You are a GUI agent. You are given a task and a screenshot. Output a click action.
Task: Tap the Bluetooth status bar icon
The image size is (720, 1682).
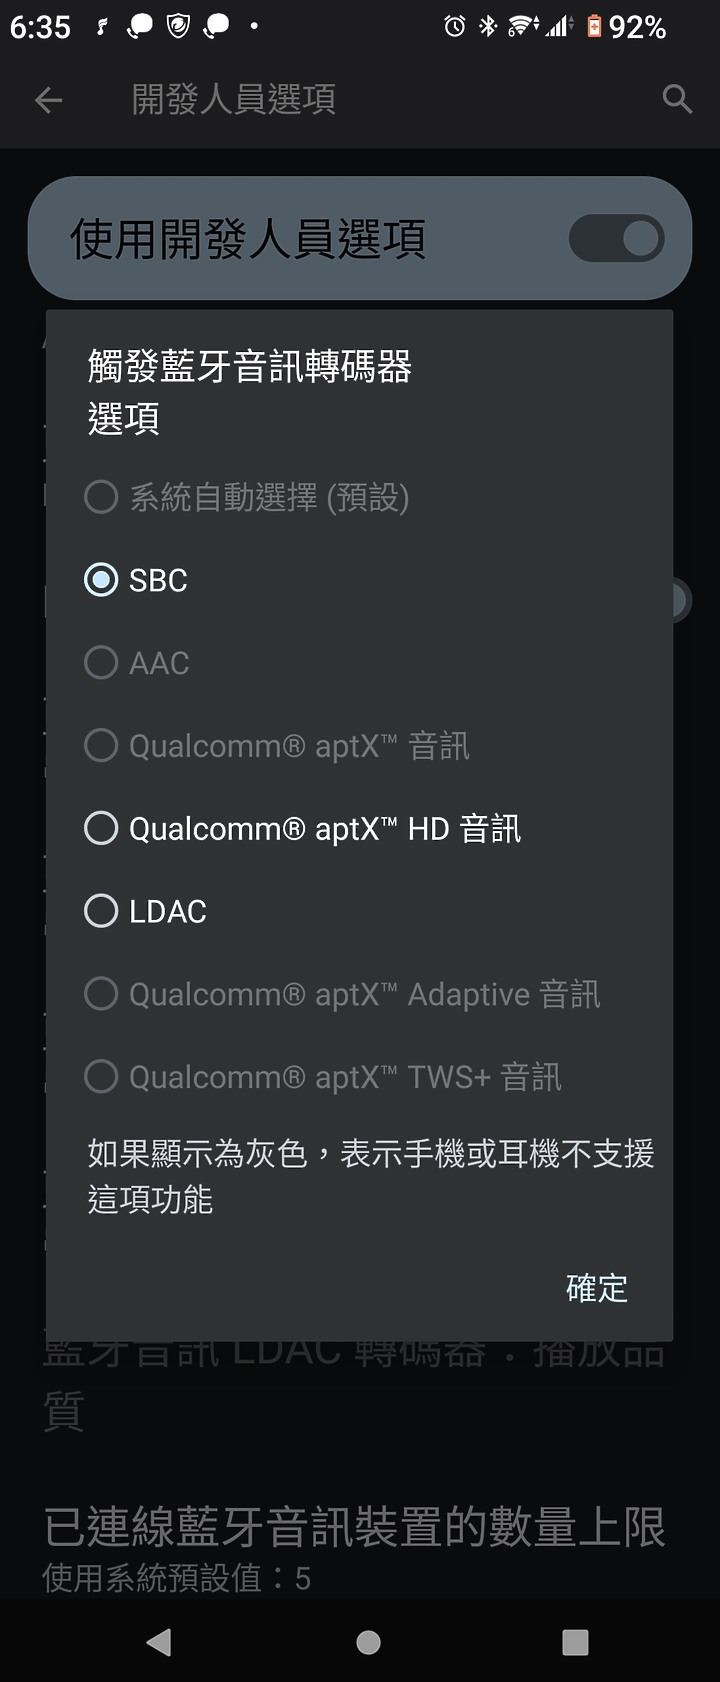click(487, 27)
